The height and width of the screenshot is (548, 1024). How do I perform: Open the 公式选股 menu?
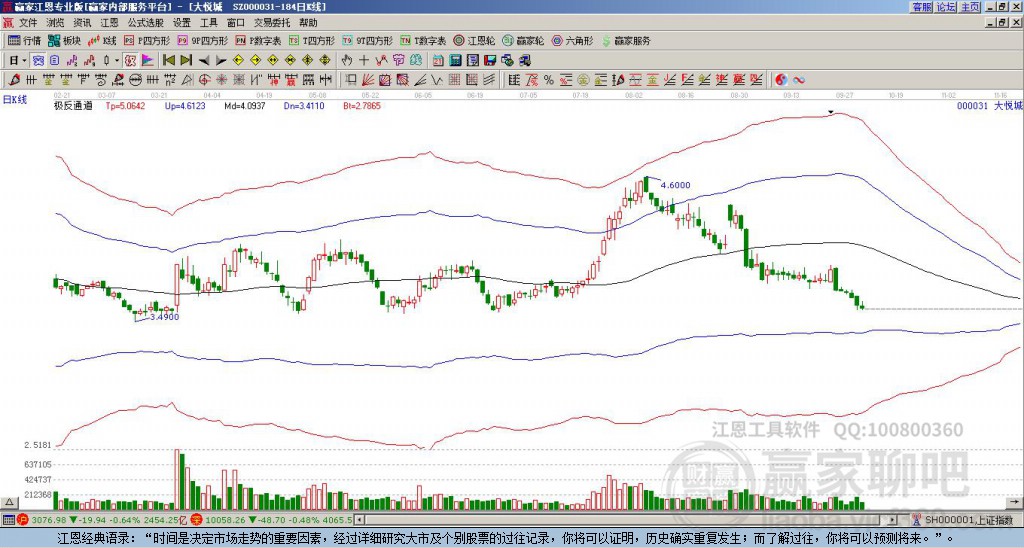tap(146, 23)
